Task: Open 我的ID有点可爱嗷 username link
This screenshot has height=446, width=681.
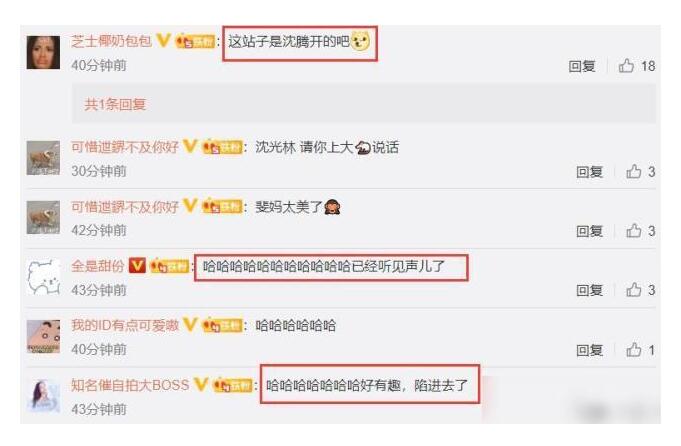Action: click(125, 325)
